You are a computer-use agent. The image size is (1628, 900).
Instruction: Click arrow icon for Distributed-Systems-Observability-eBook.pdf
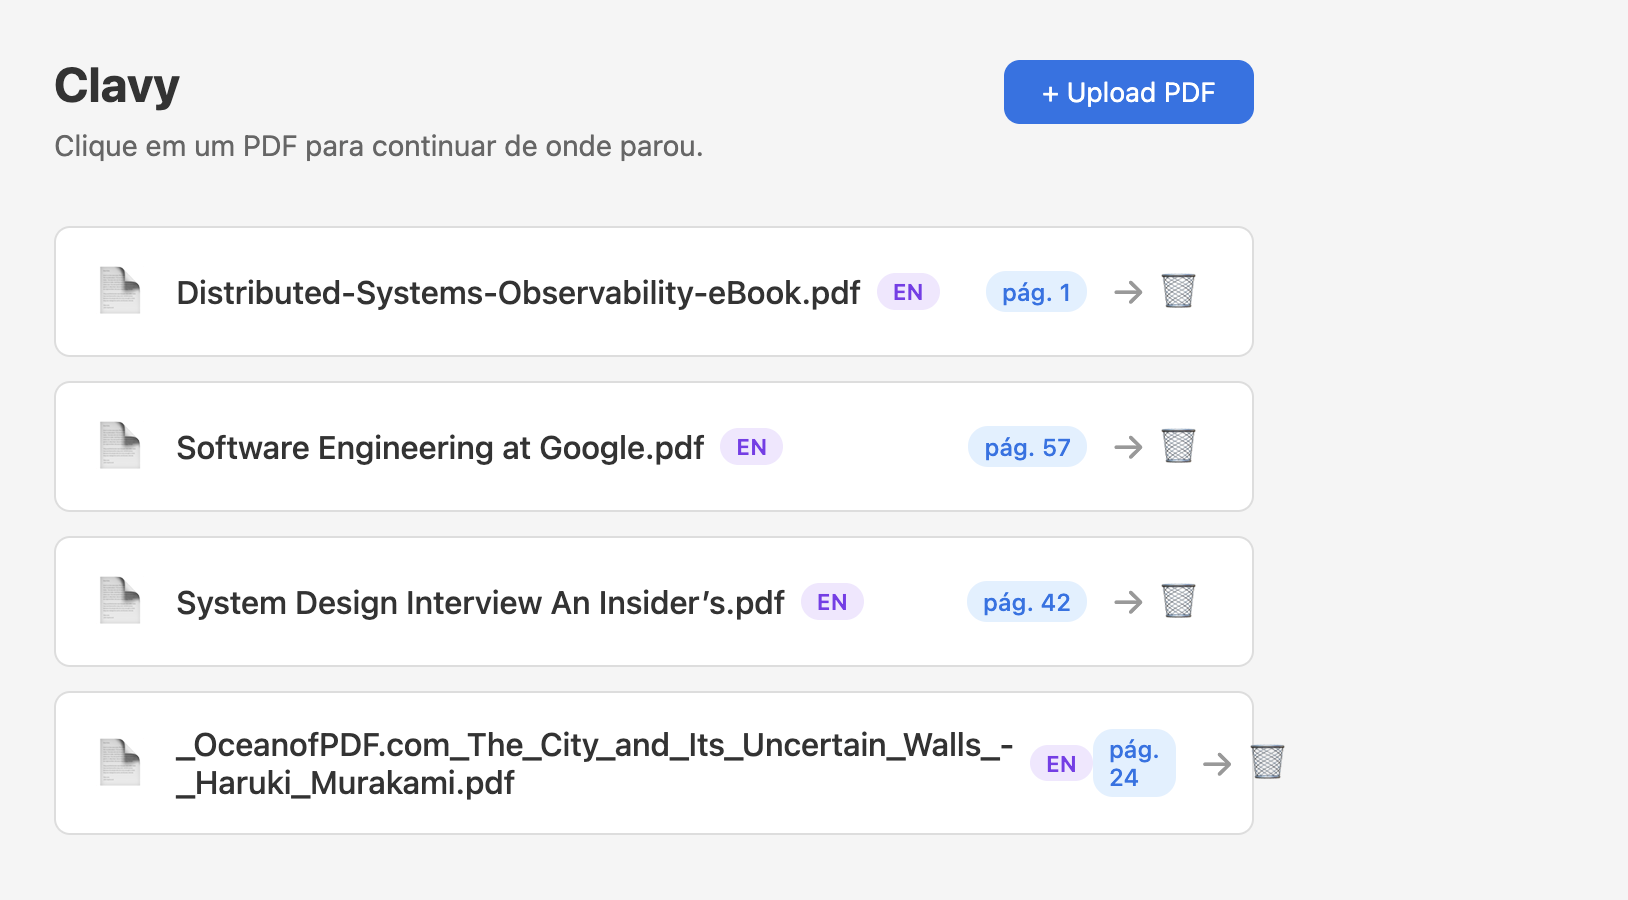[x=1128, y=292]
